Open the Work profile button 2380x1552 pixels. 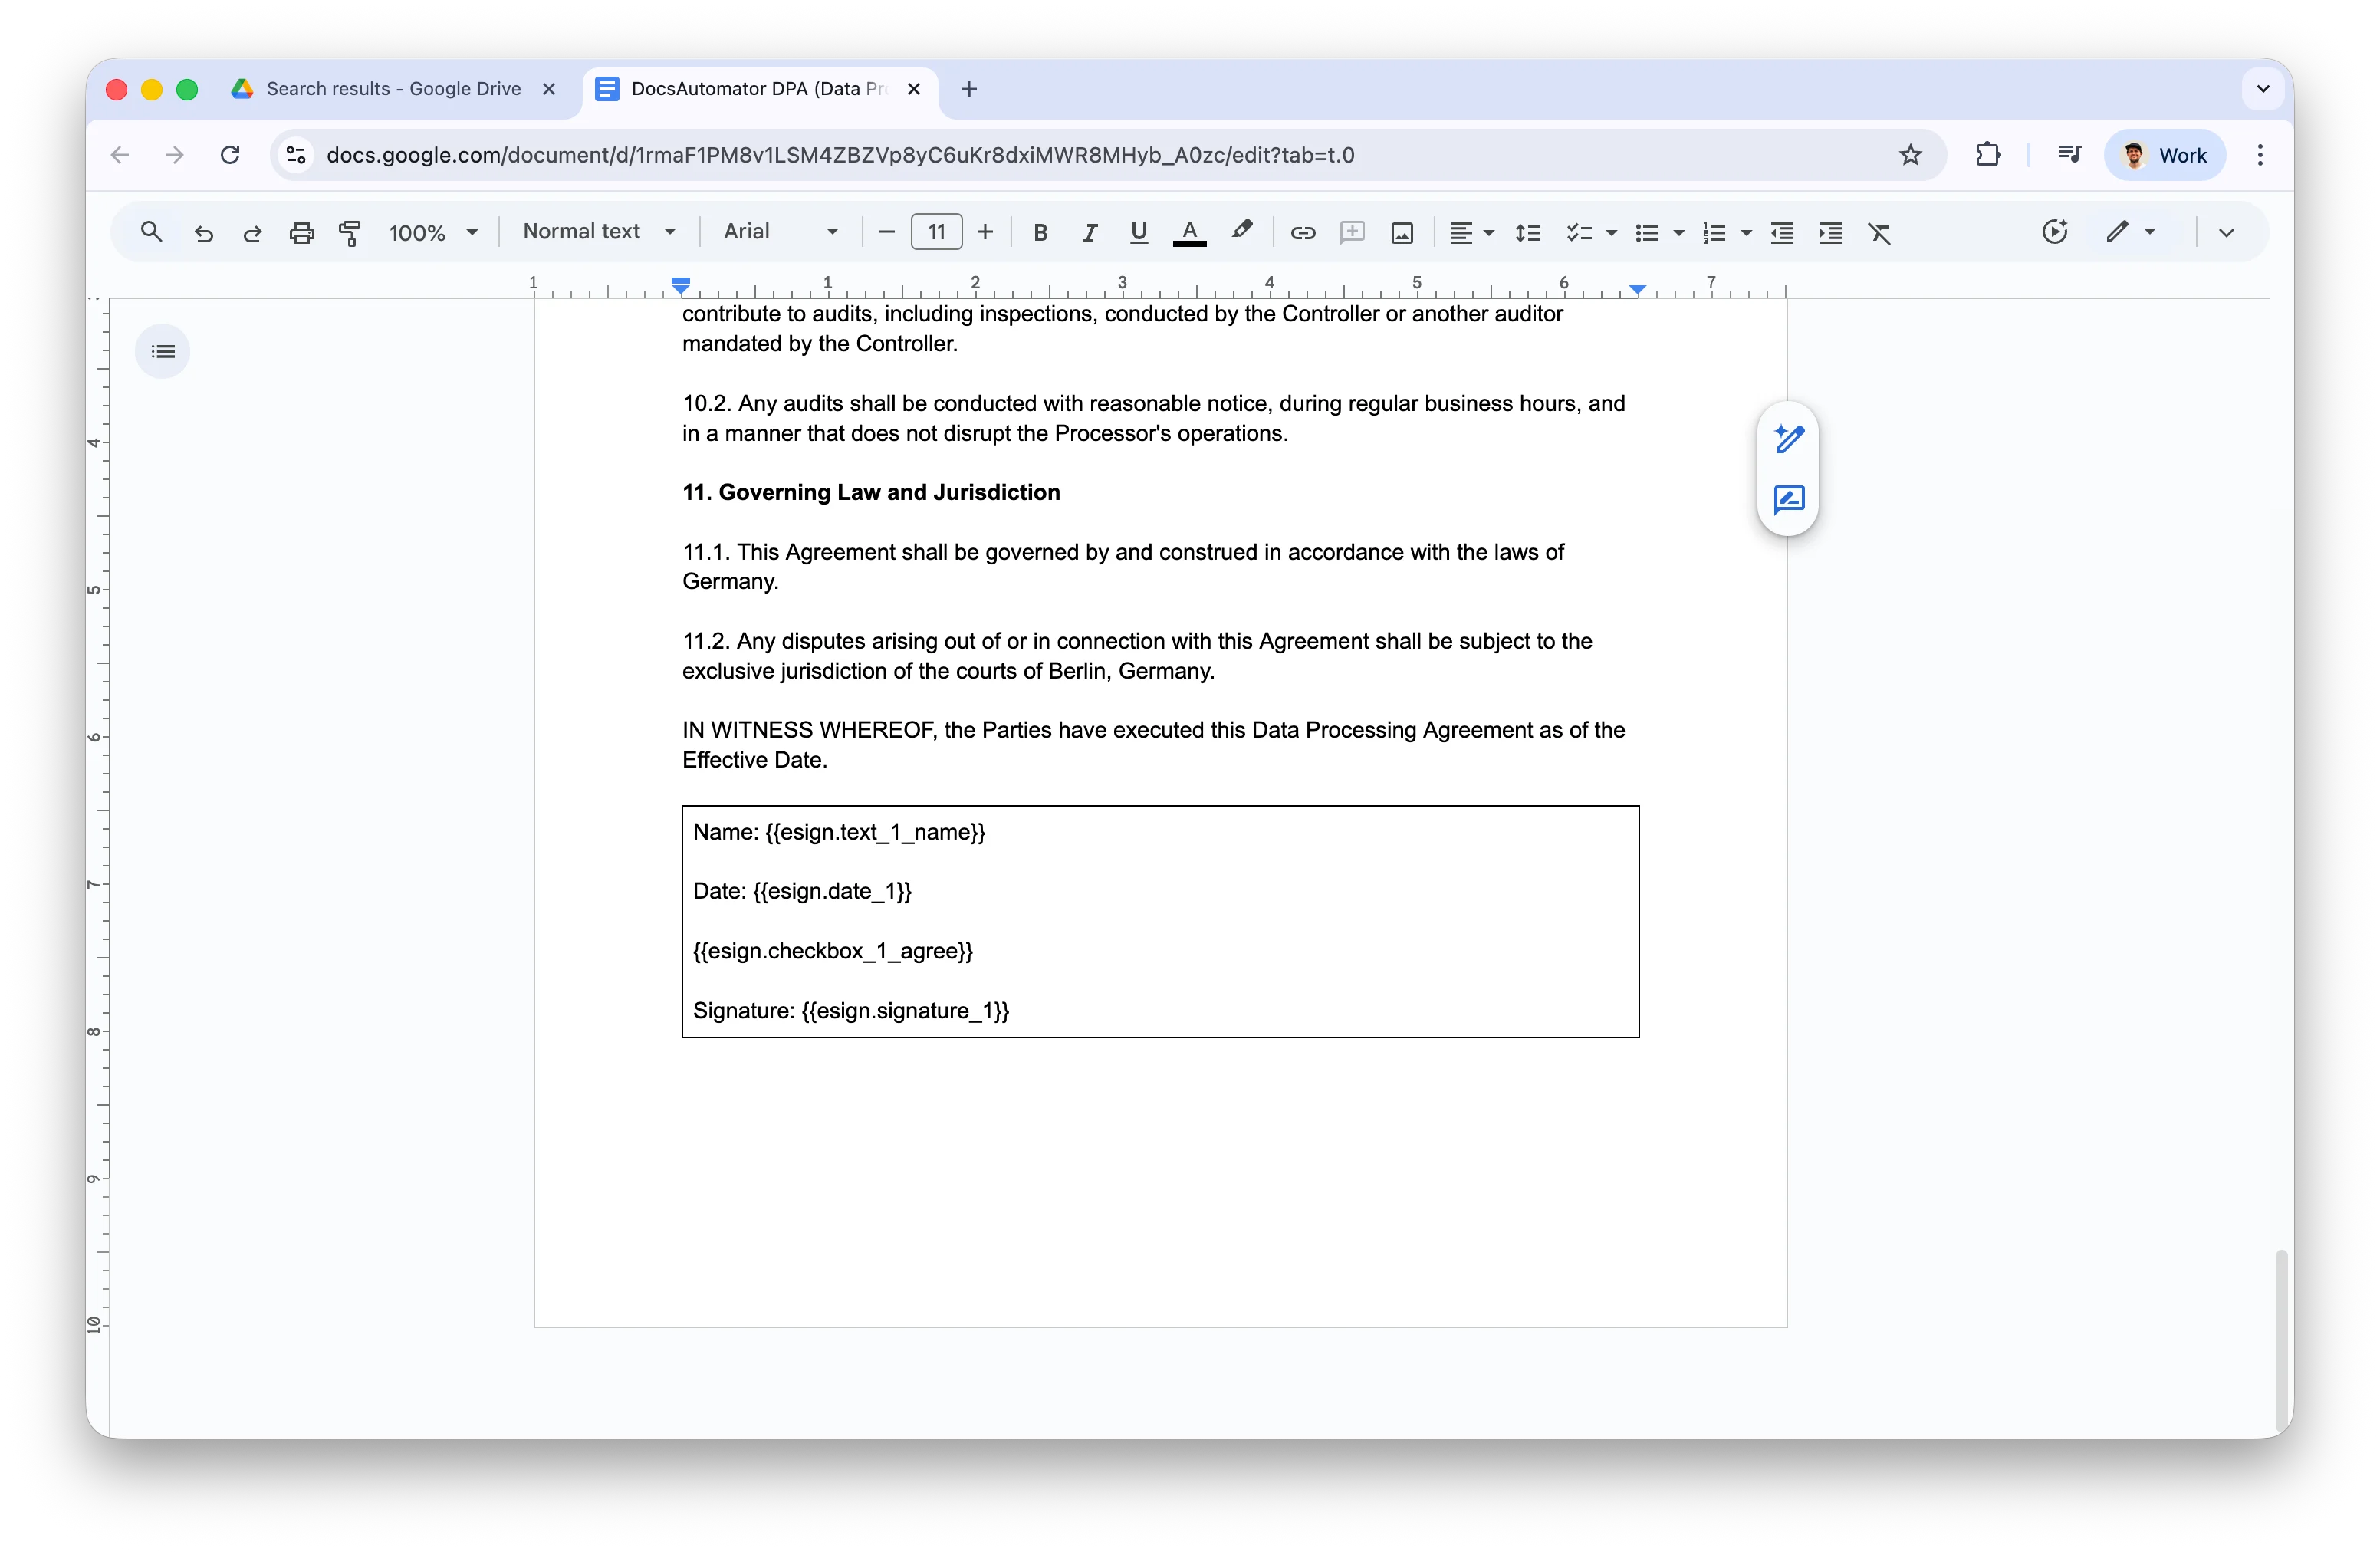[x=2165, y=155]
